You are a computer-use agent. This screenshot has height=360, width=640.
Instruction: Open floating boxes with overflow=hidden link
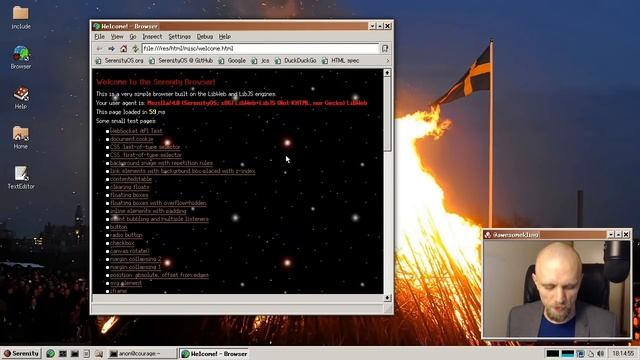pyautogui.click(x=158, y=203)
